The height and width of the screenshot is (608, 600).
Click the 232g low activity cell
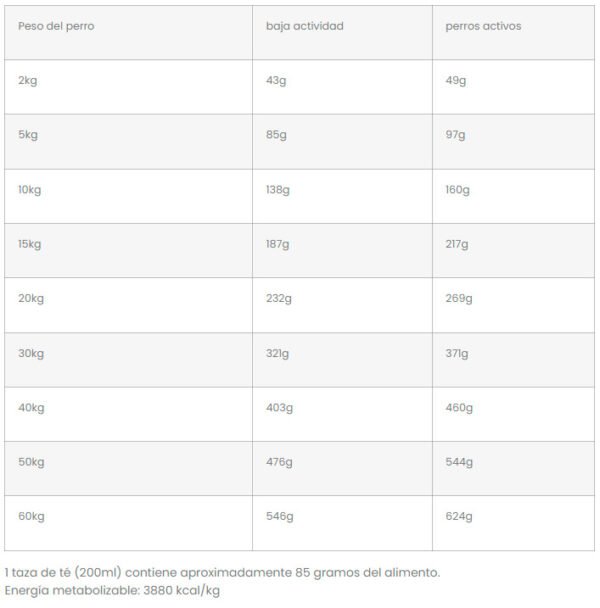pyautogui.click(x=342, y=305)
